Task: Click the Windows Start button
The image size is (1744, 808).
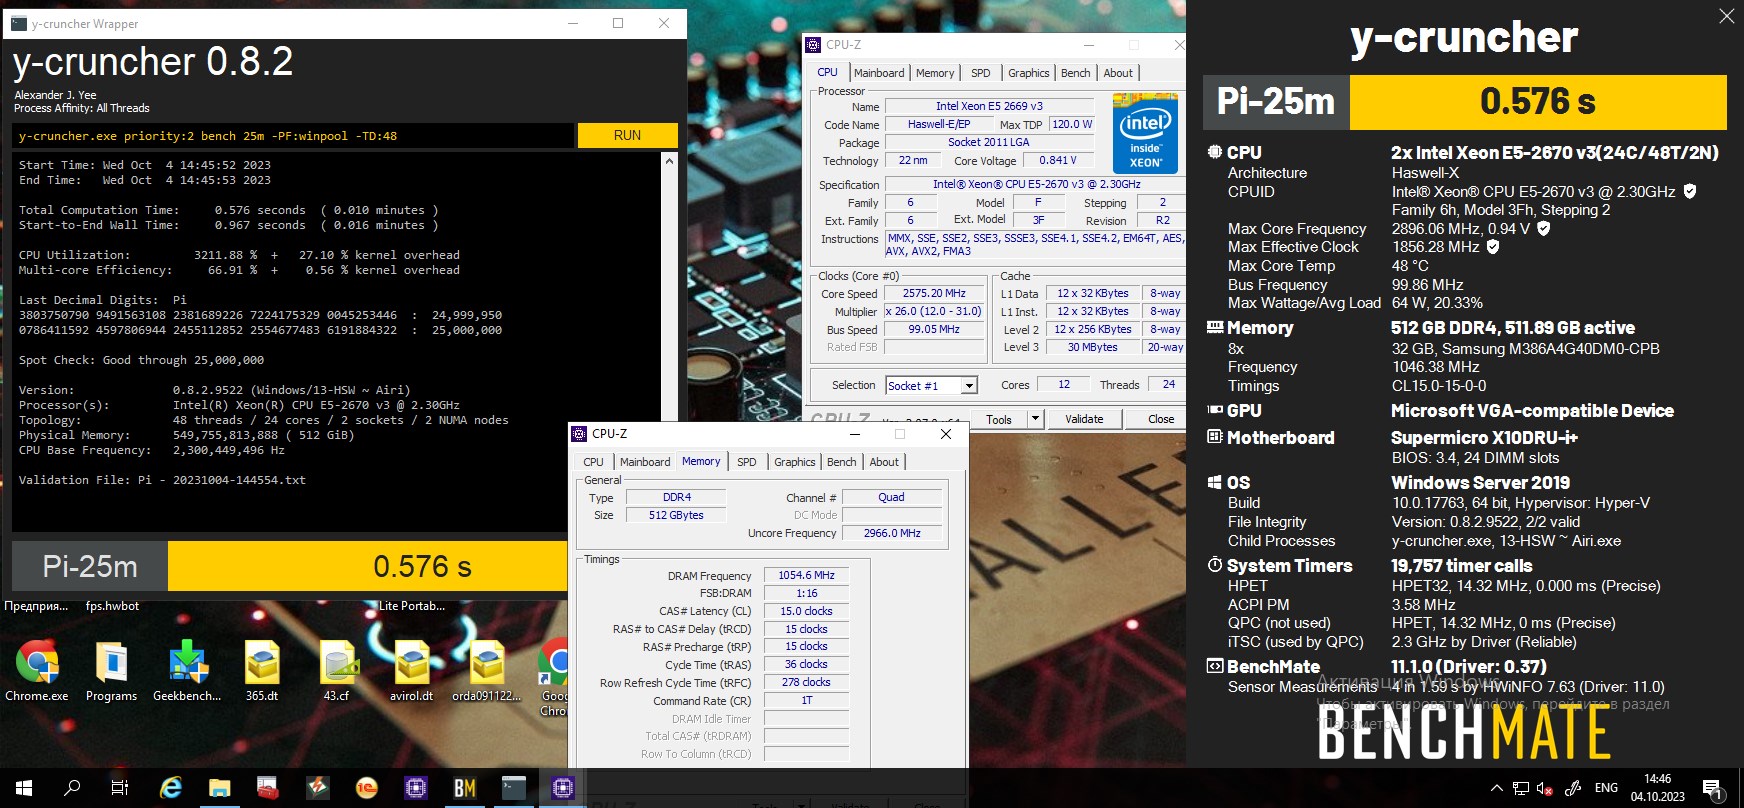Action: coord(24,788)
